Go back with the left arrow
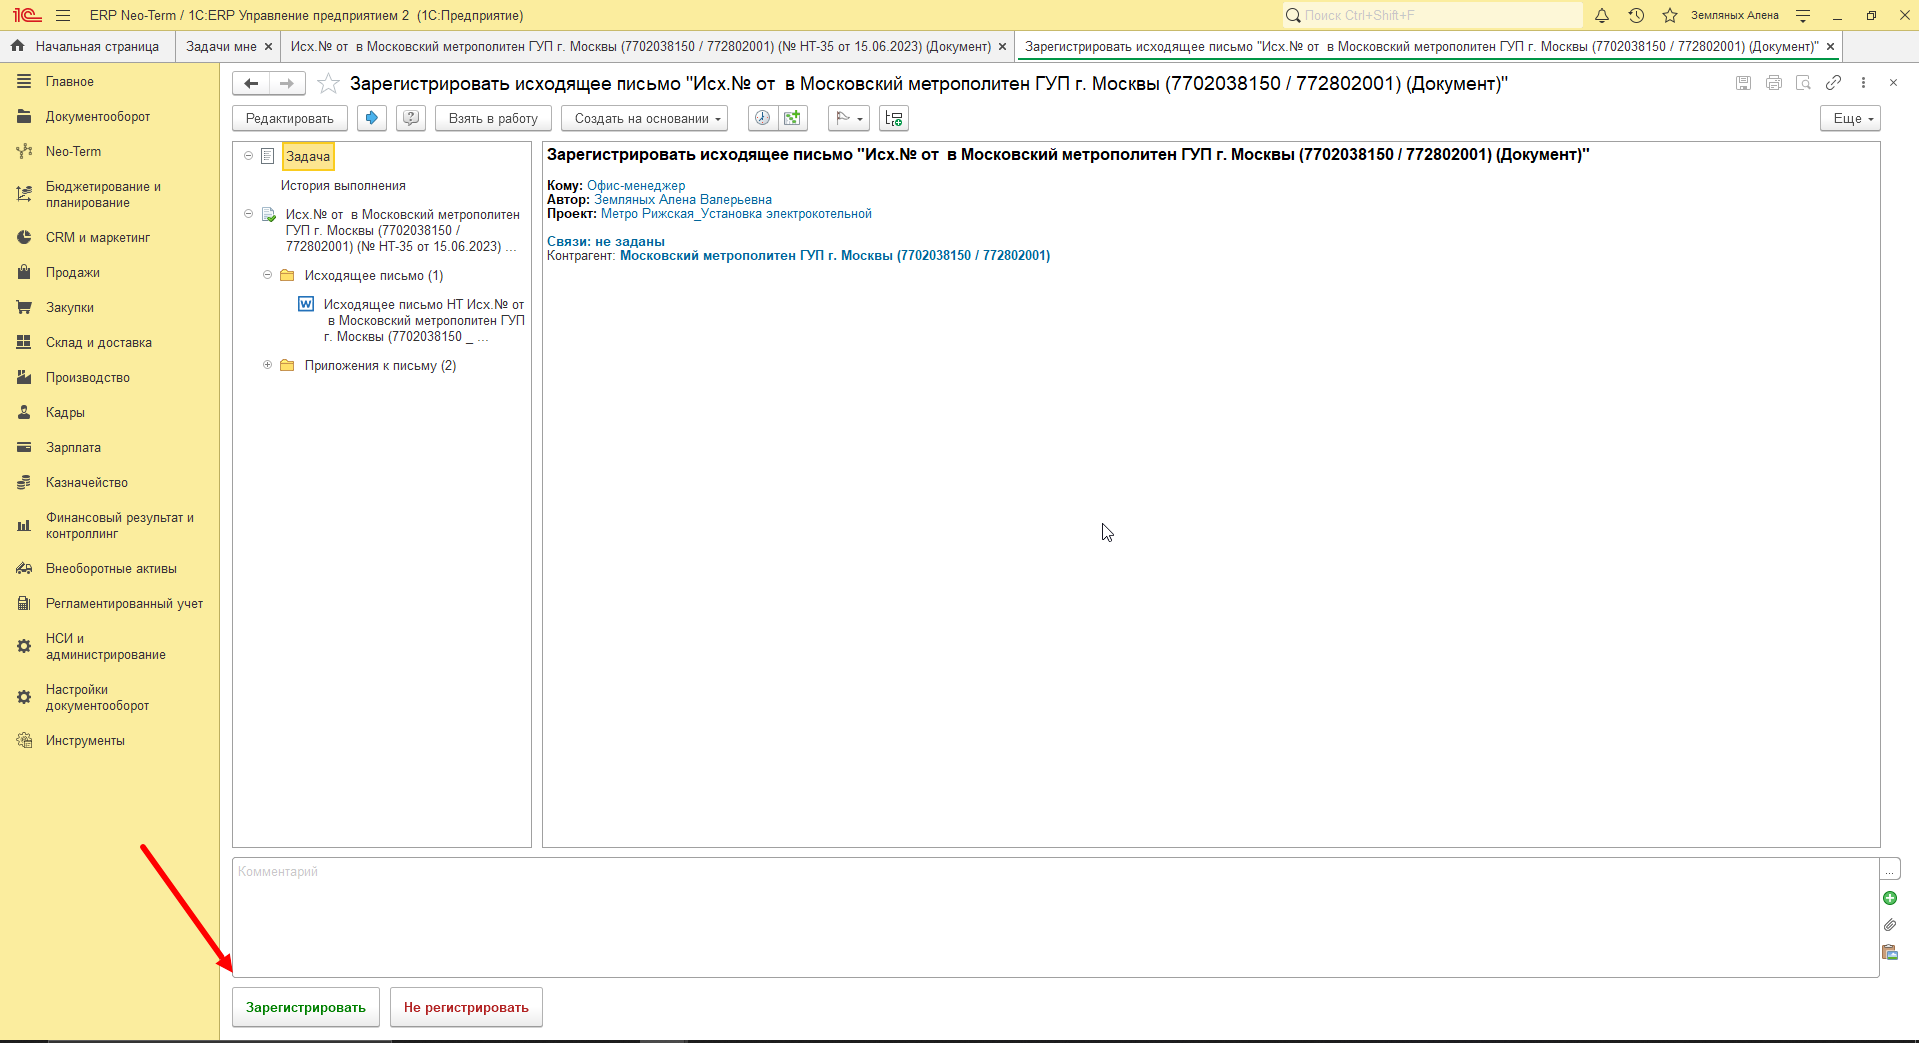This screenshot has height=1043, width=1919. pos(252,84)
